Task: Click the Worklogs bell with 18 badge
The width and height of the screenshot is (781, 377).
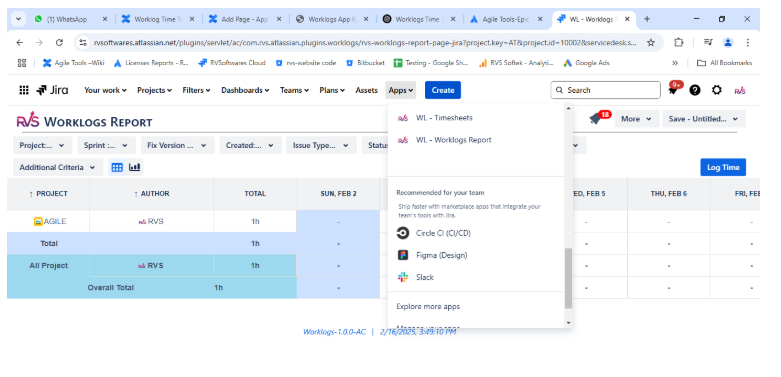Action: point(596,119)
